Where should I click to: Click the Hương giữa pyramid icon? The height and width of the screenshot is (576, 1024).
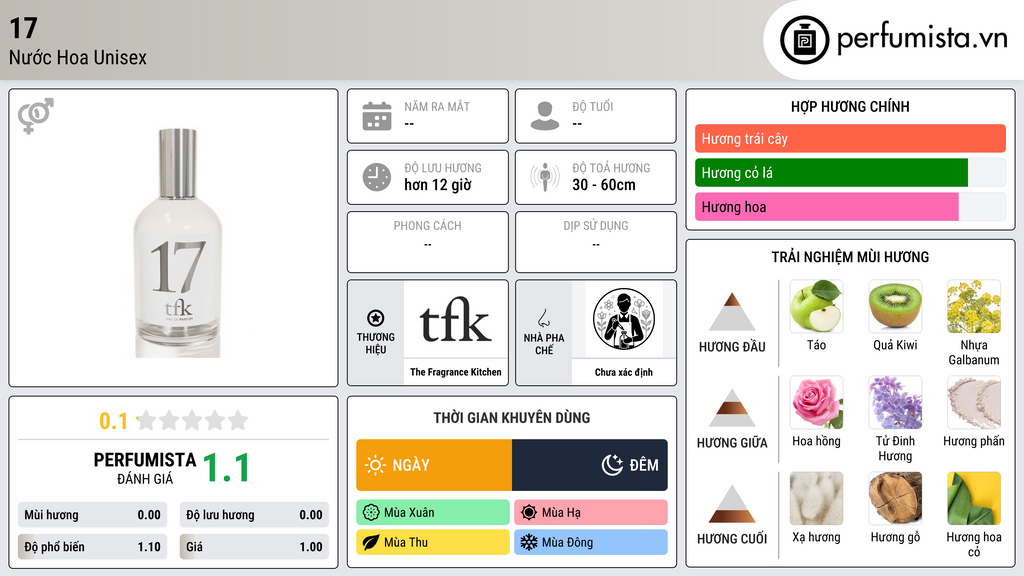pyautogui.click(x=732, y=408)
